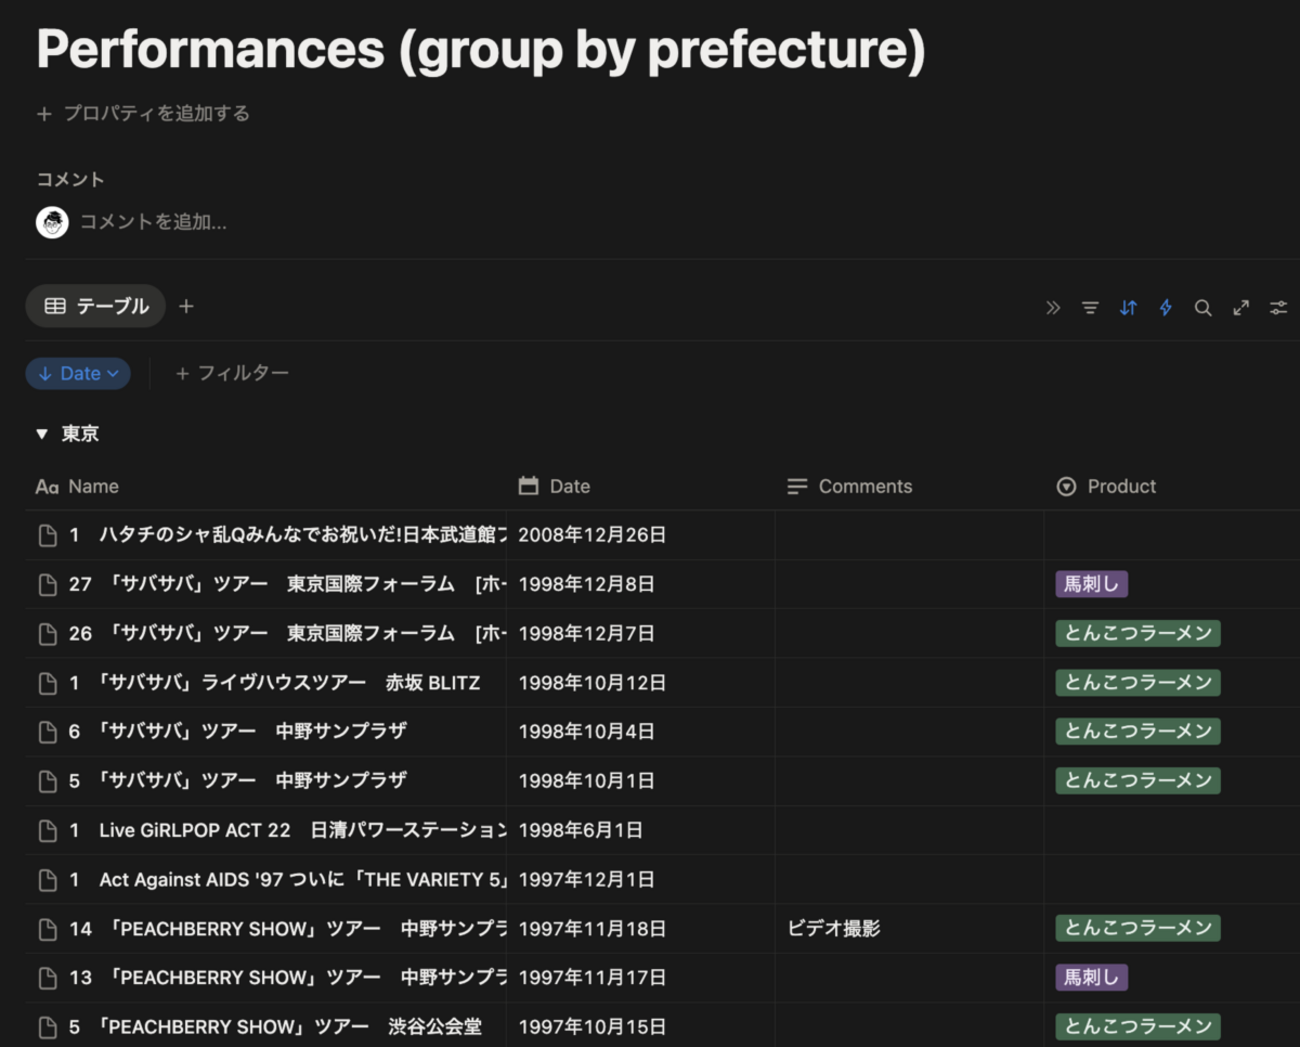The height and width of the screenshot is (1047, 1300).
Task: Click the purple 馬刺し tag dated 1998年12月8日
Action: tap(1091, 584)
